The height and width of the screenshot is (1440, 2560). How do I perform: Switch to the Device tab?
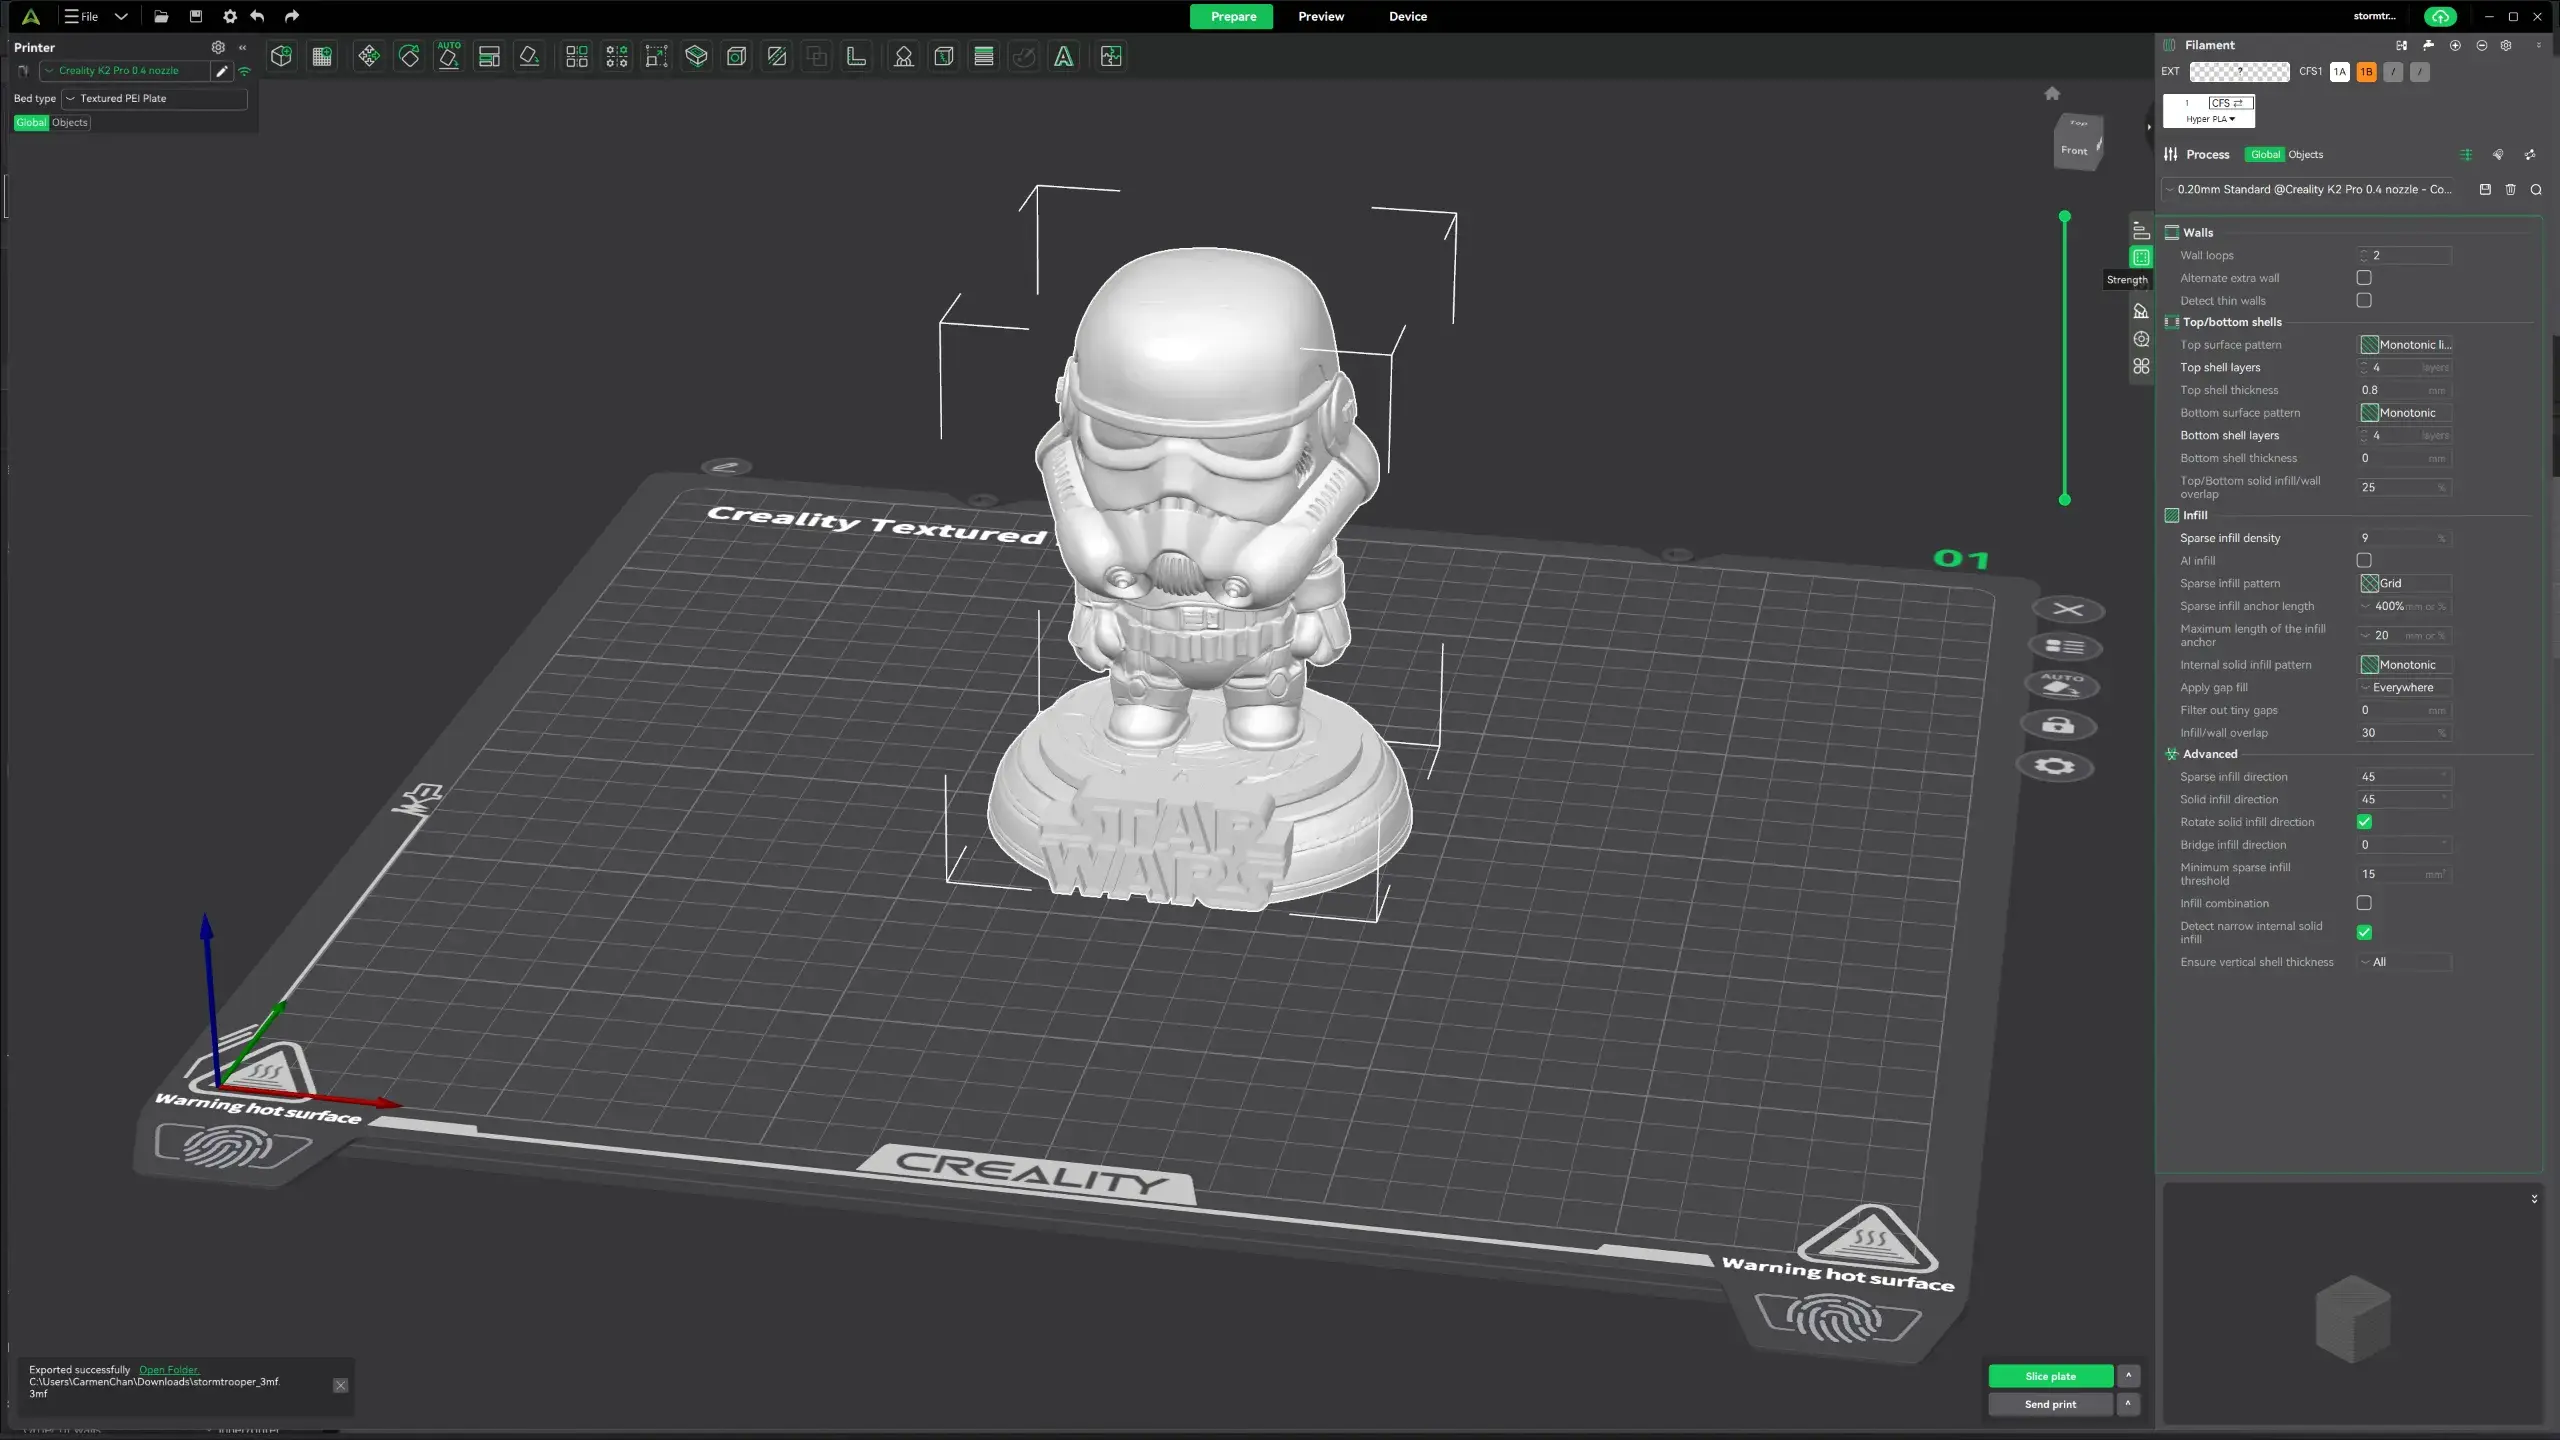point(1408,16)
